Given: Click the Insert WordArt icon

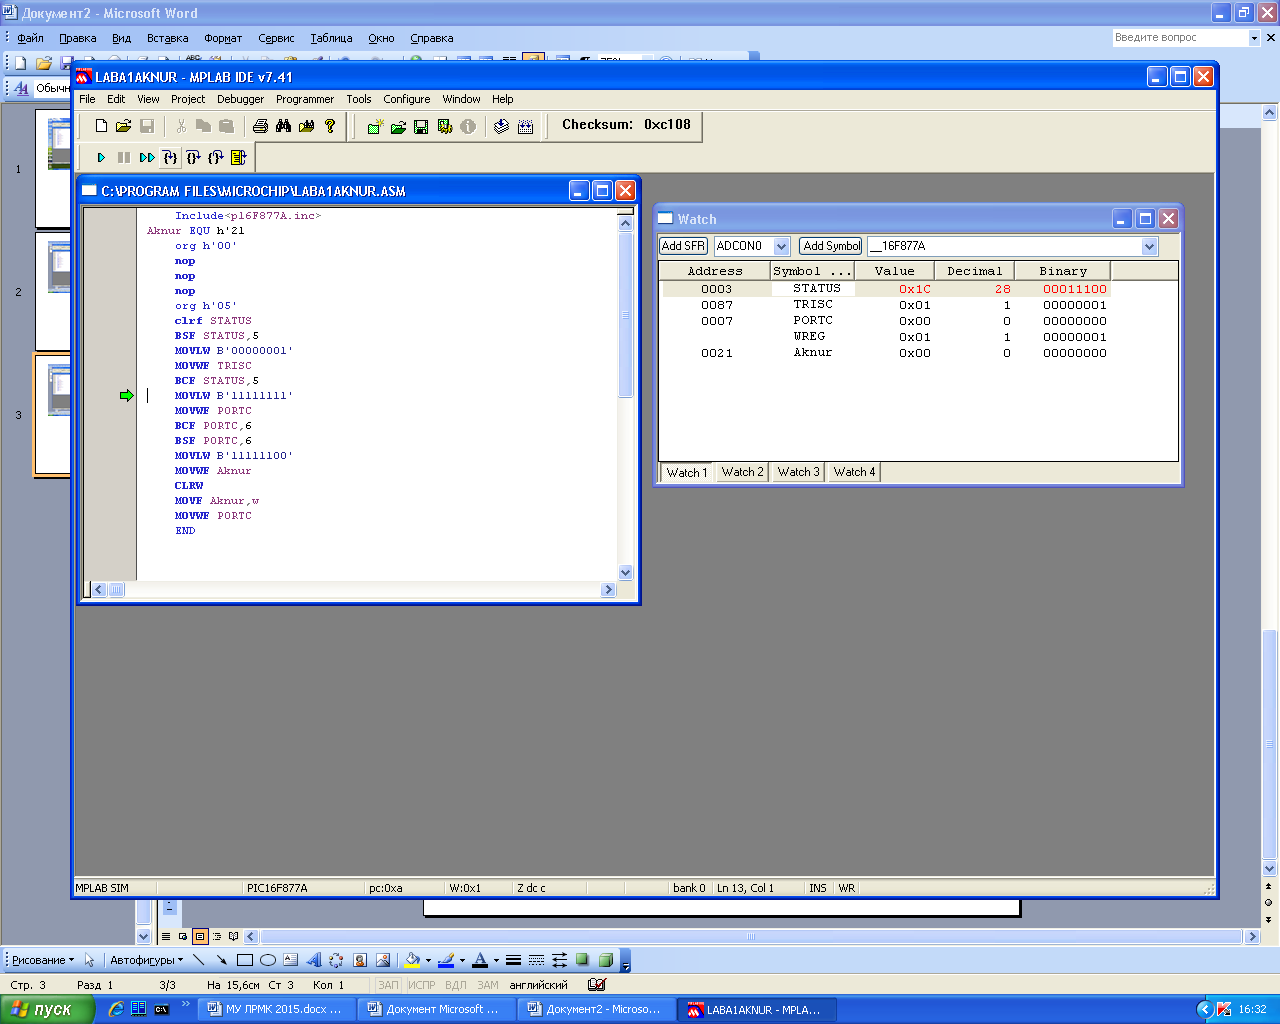Looking at the screenshot, I should click(x=314, y=960).
